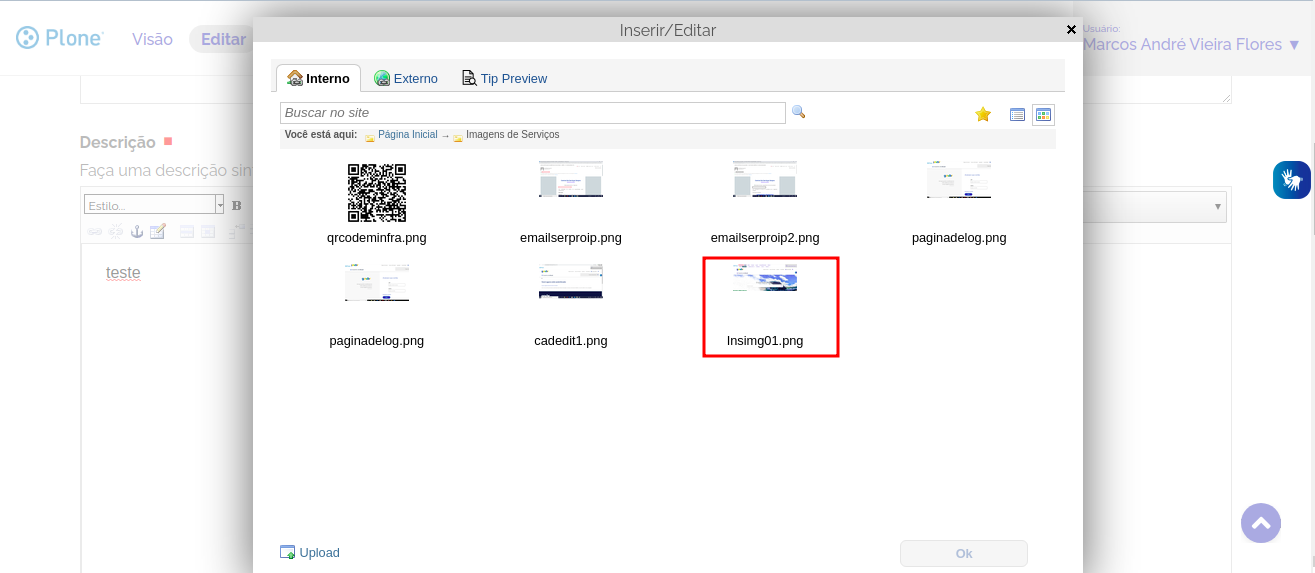The image size is (1315, 573).
Task: Expand the Marcos André Vieira Flores user menu
Action: click(x=1192, y=44)
